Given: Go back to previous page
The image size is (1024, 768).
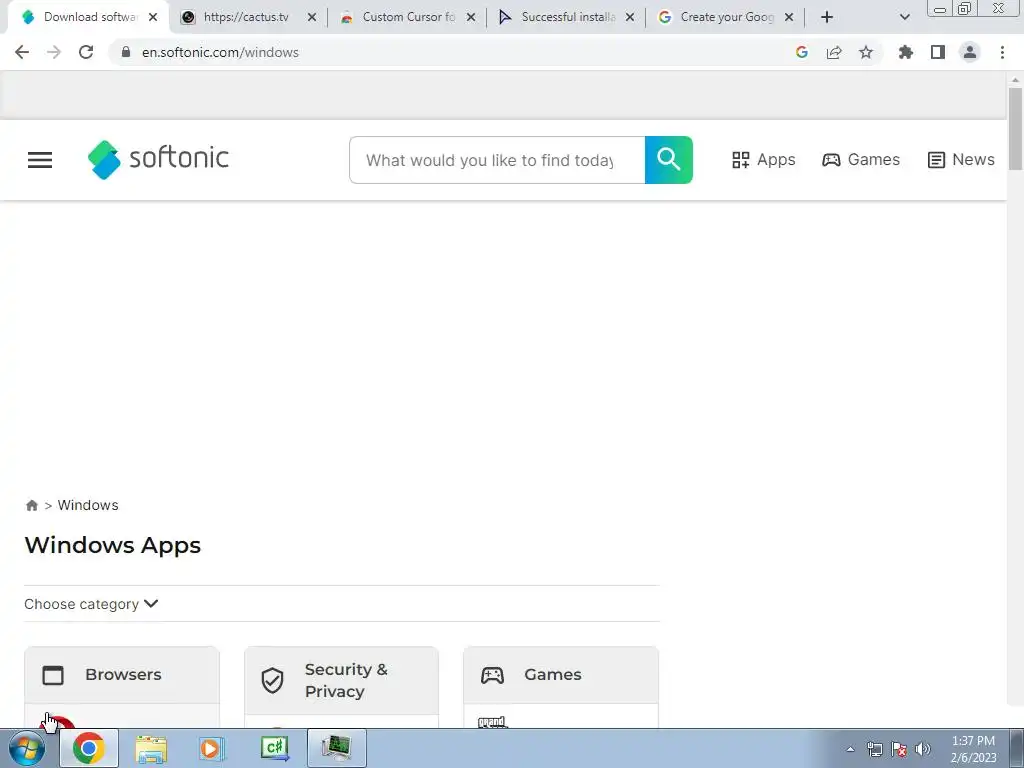Looking at the screenshot, I should pos(22,52).
